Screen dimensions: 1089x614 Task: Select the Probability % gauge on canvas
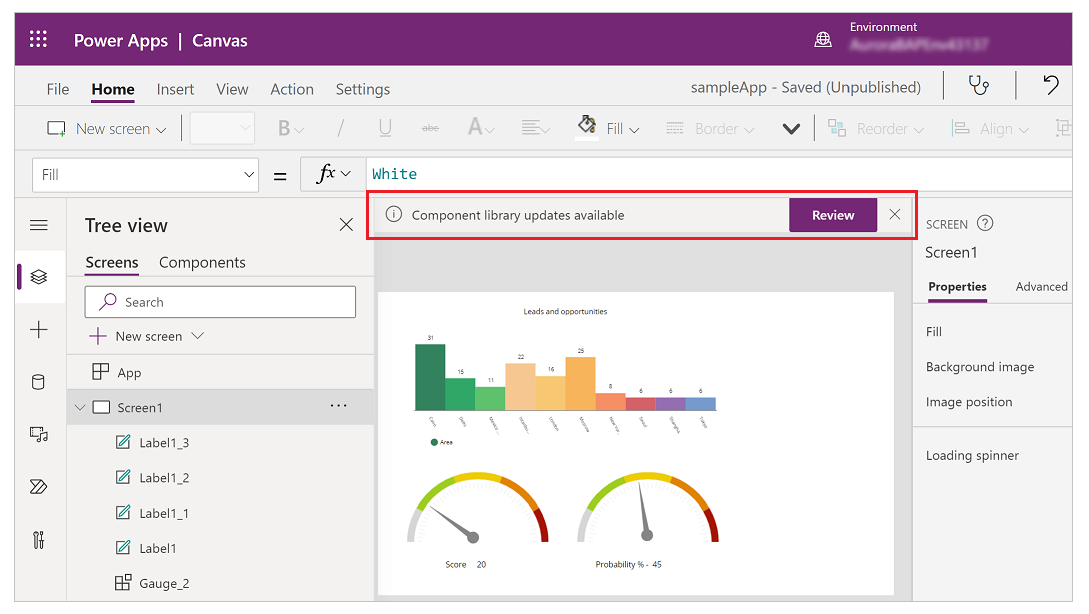(x=648, y=508)
